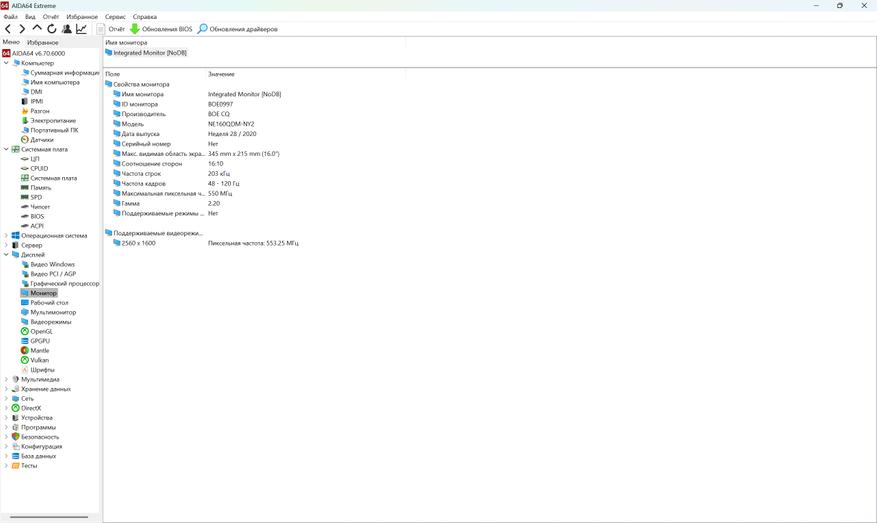Open the Чипсет tree item
This screenshot has width=877, height=523.
(35, 206)
